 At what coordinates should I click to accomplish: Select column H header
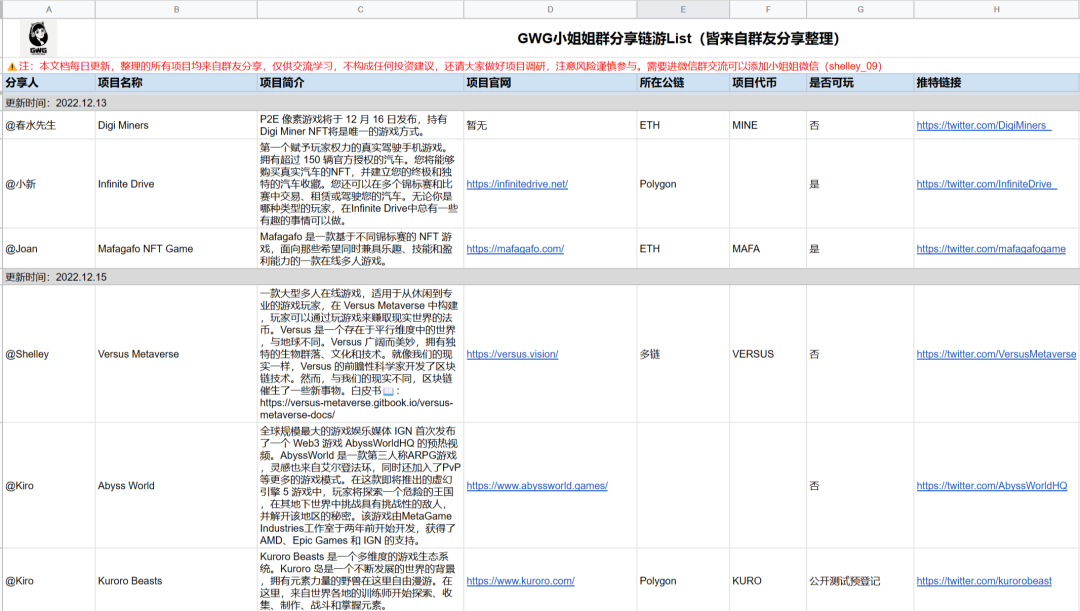997,9
